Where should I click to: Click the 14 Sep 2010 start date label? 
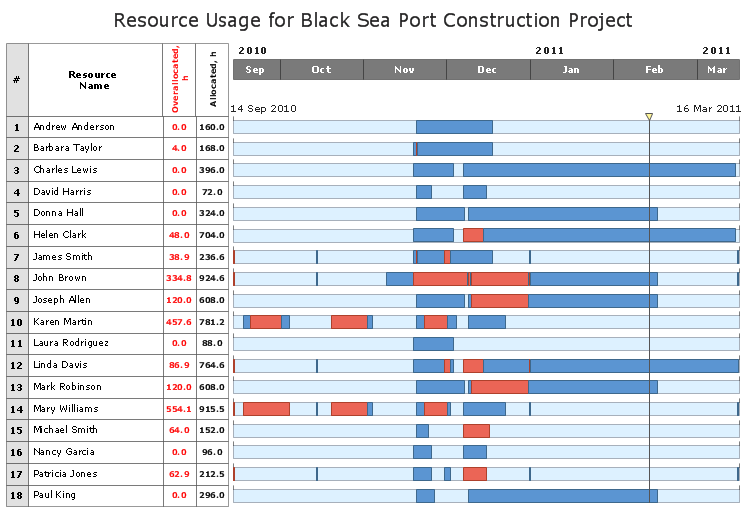(263, 109)
